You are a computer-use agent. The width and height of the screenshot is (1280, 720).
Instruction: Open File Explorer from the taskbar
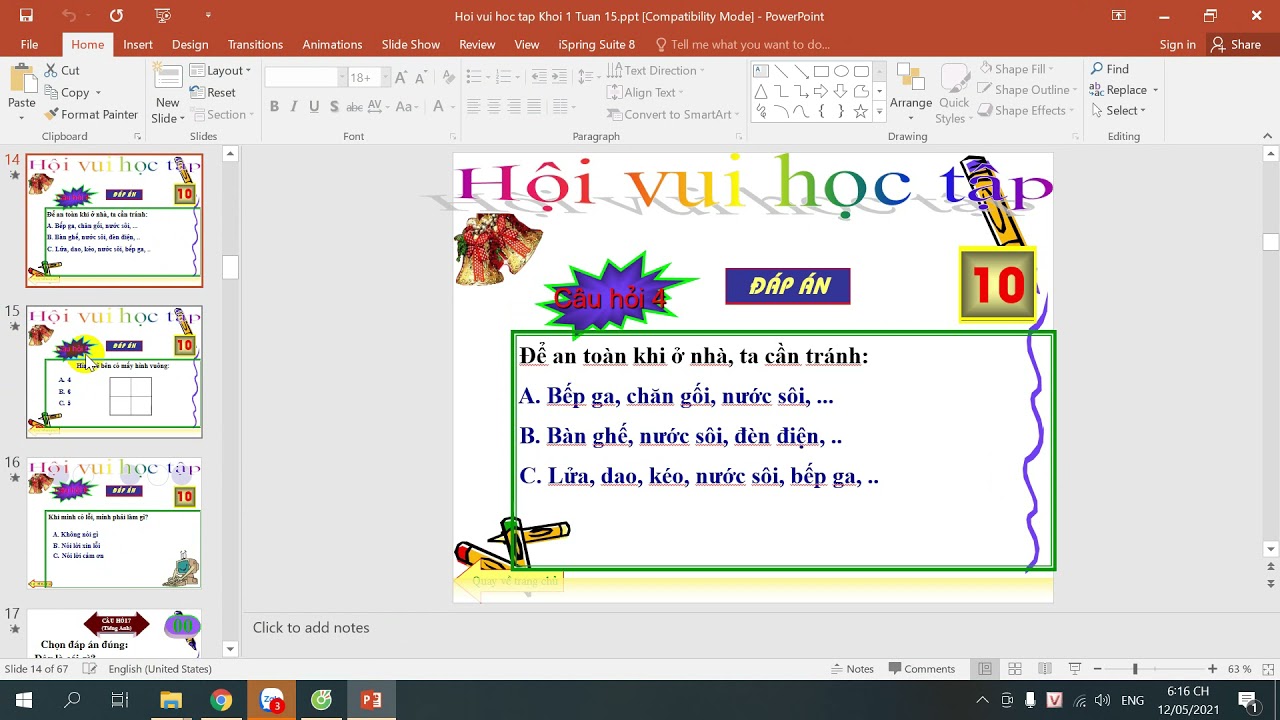(171, 700)
